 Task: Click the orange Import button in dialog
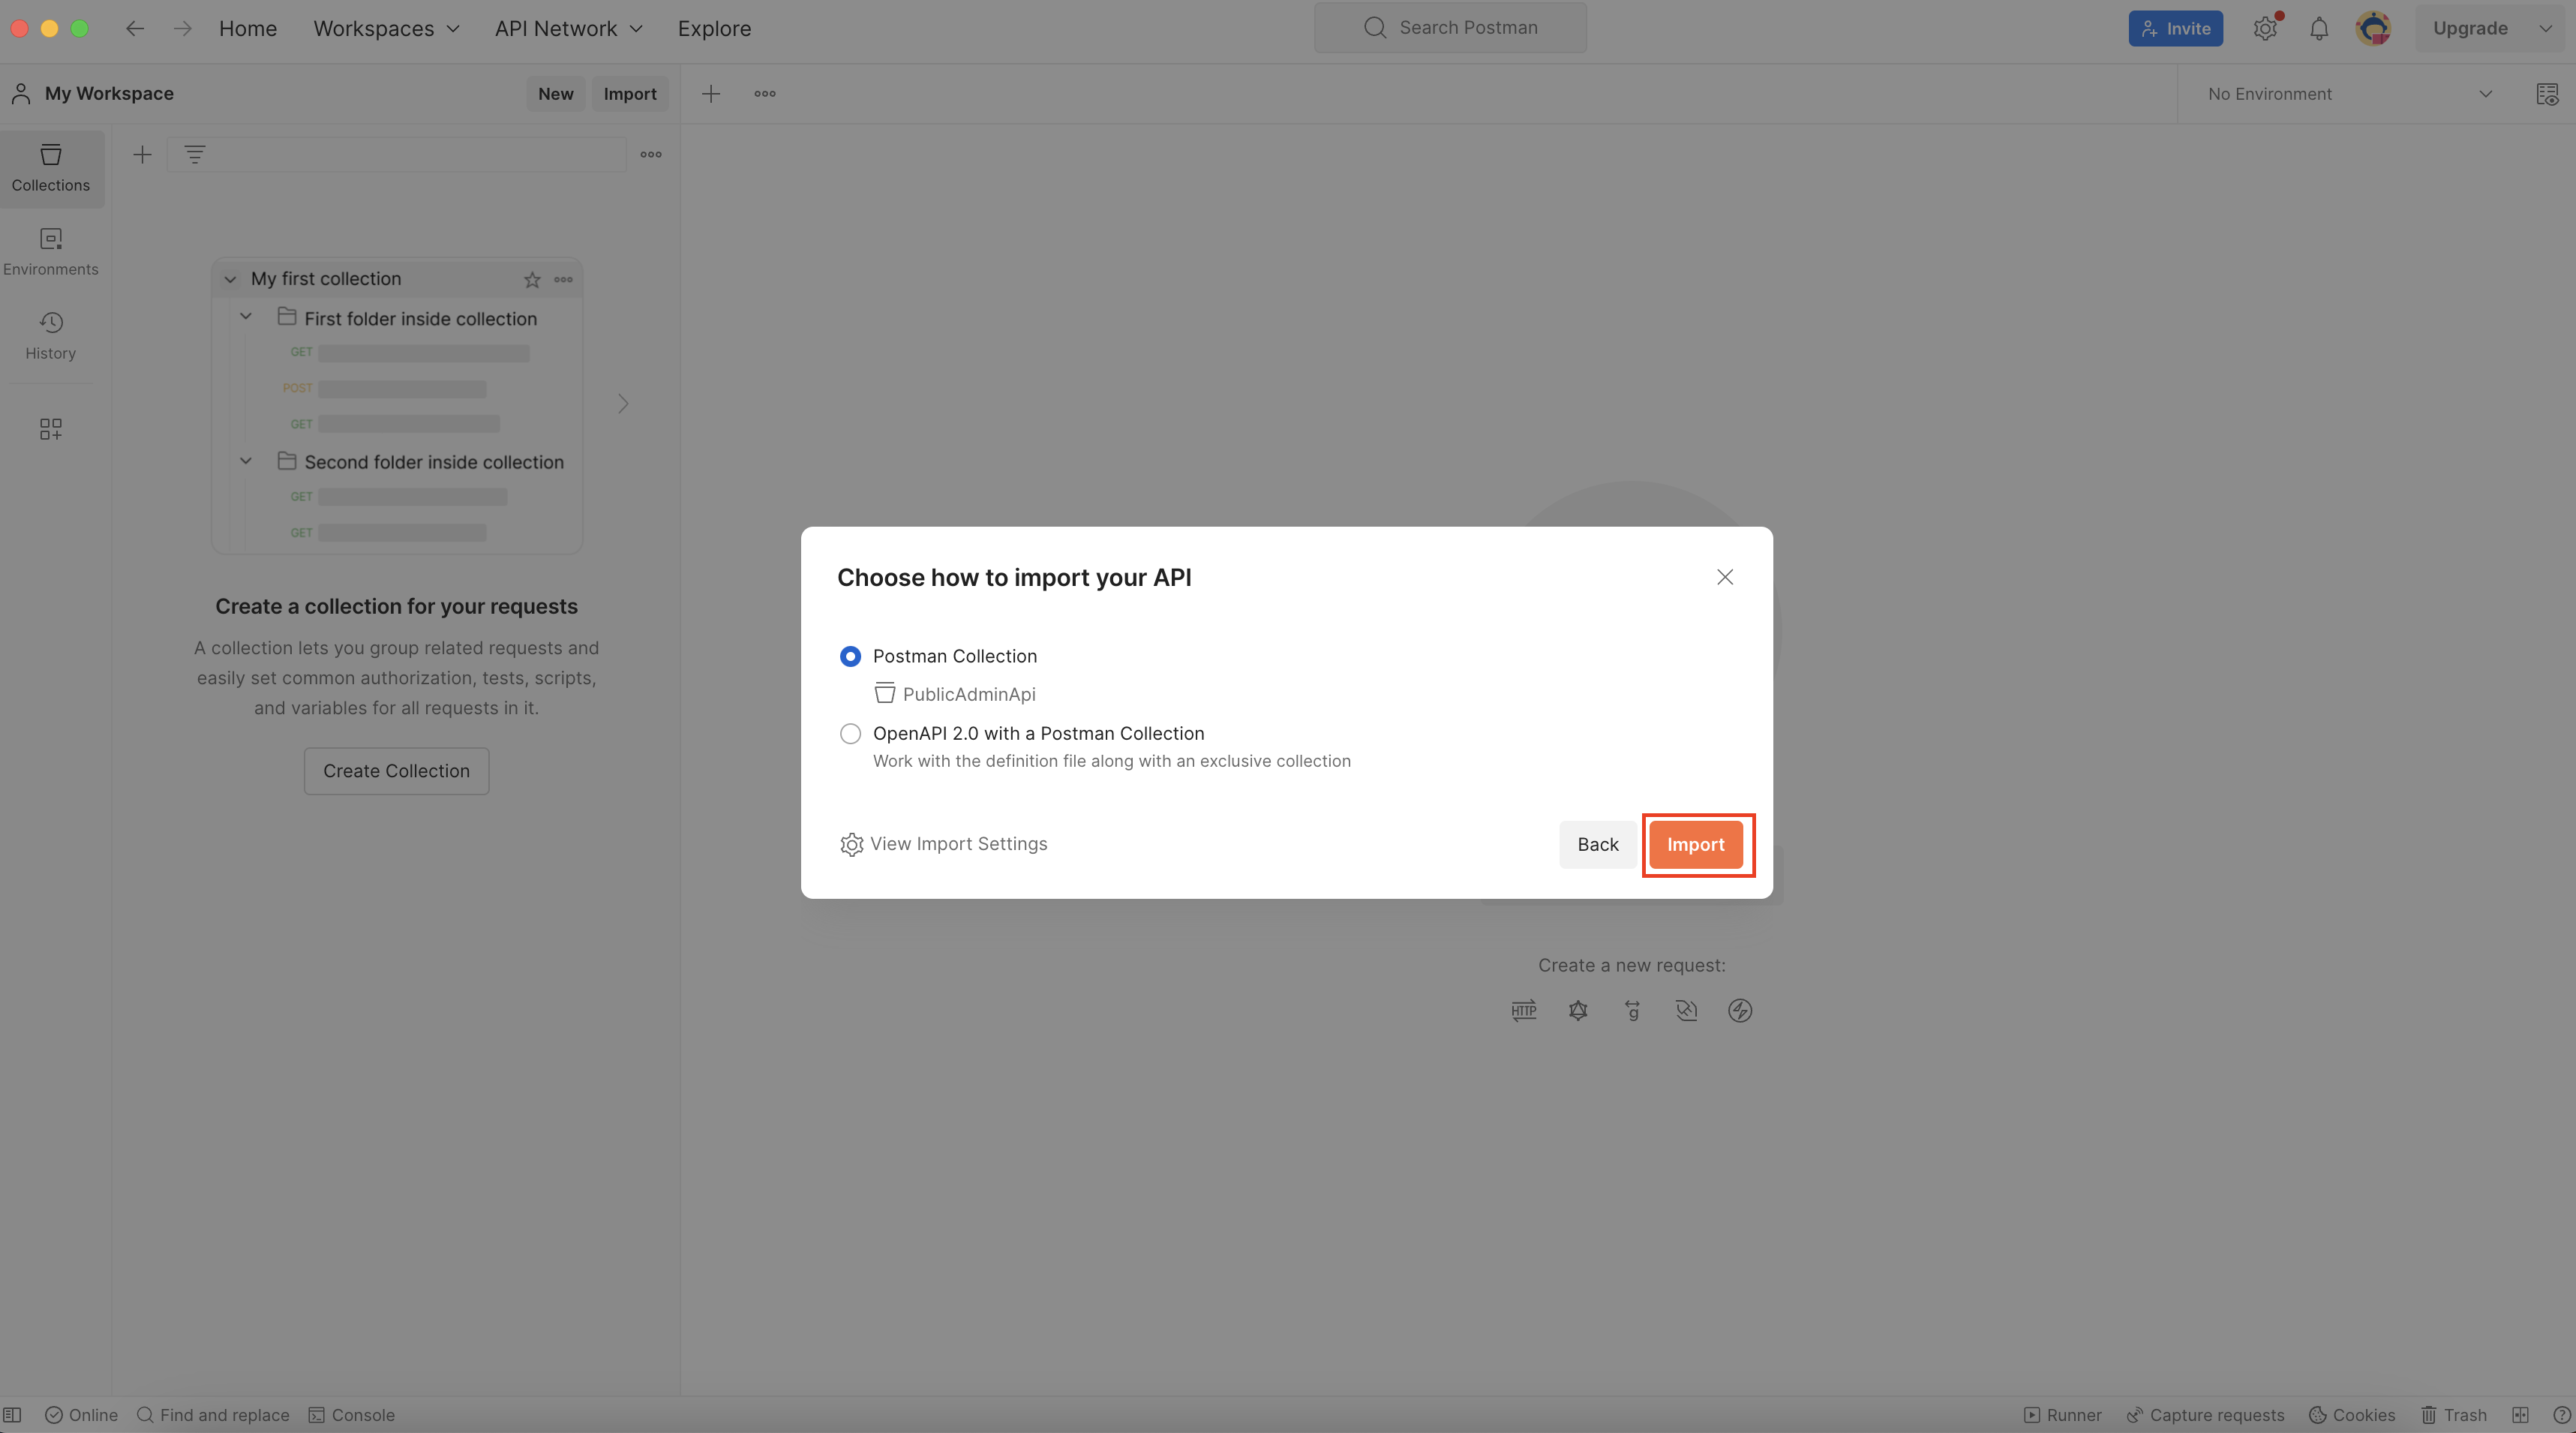tap(1695, 844)
